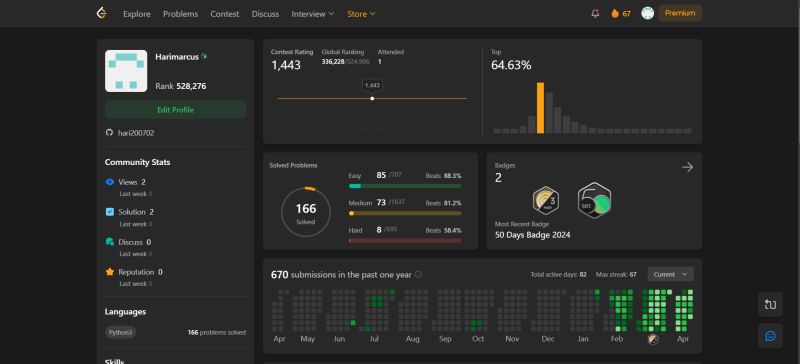Click the Premium button
The height and width of the screenshot is (364, 800).
[x=680, y=13]
